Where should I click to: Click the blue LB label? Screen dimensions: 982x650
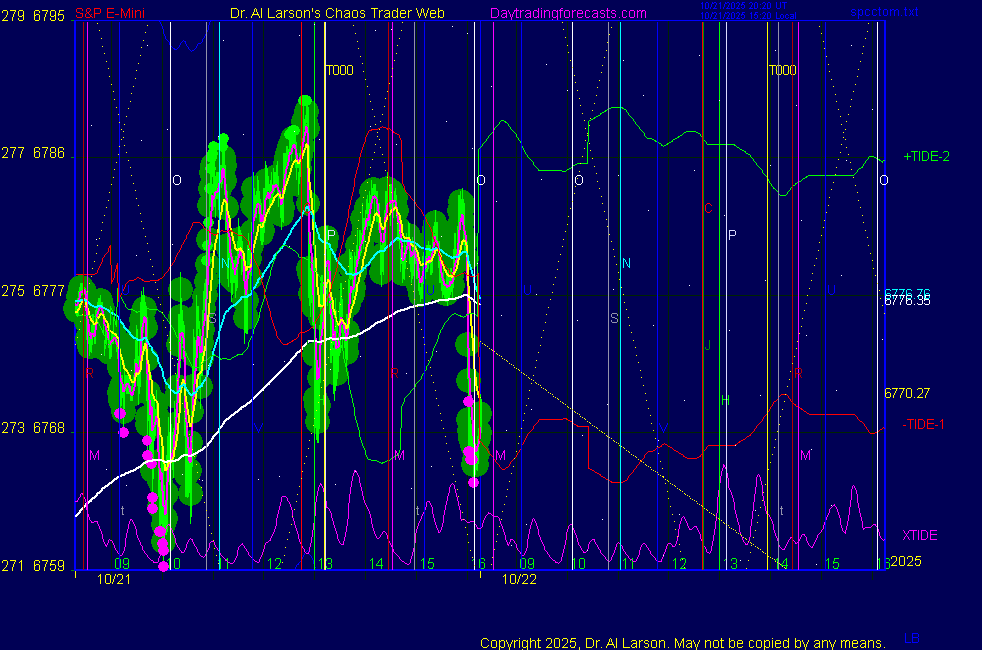tap(912, 638)
